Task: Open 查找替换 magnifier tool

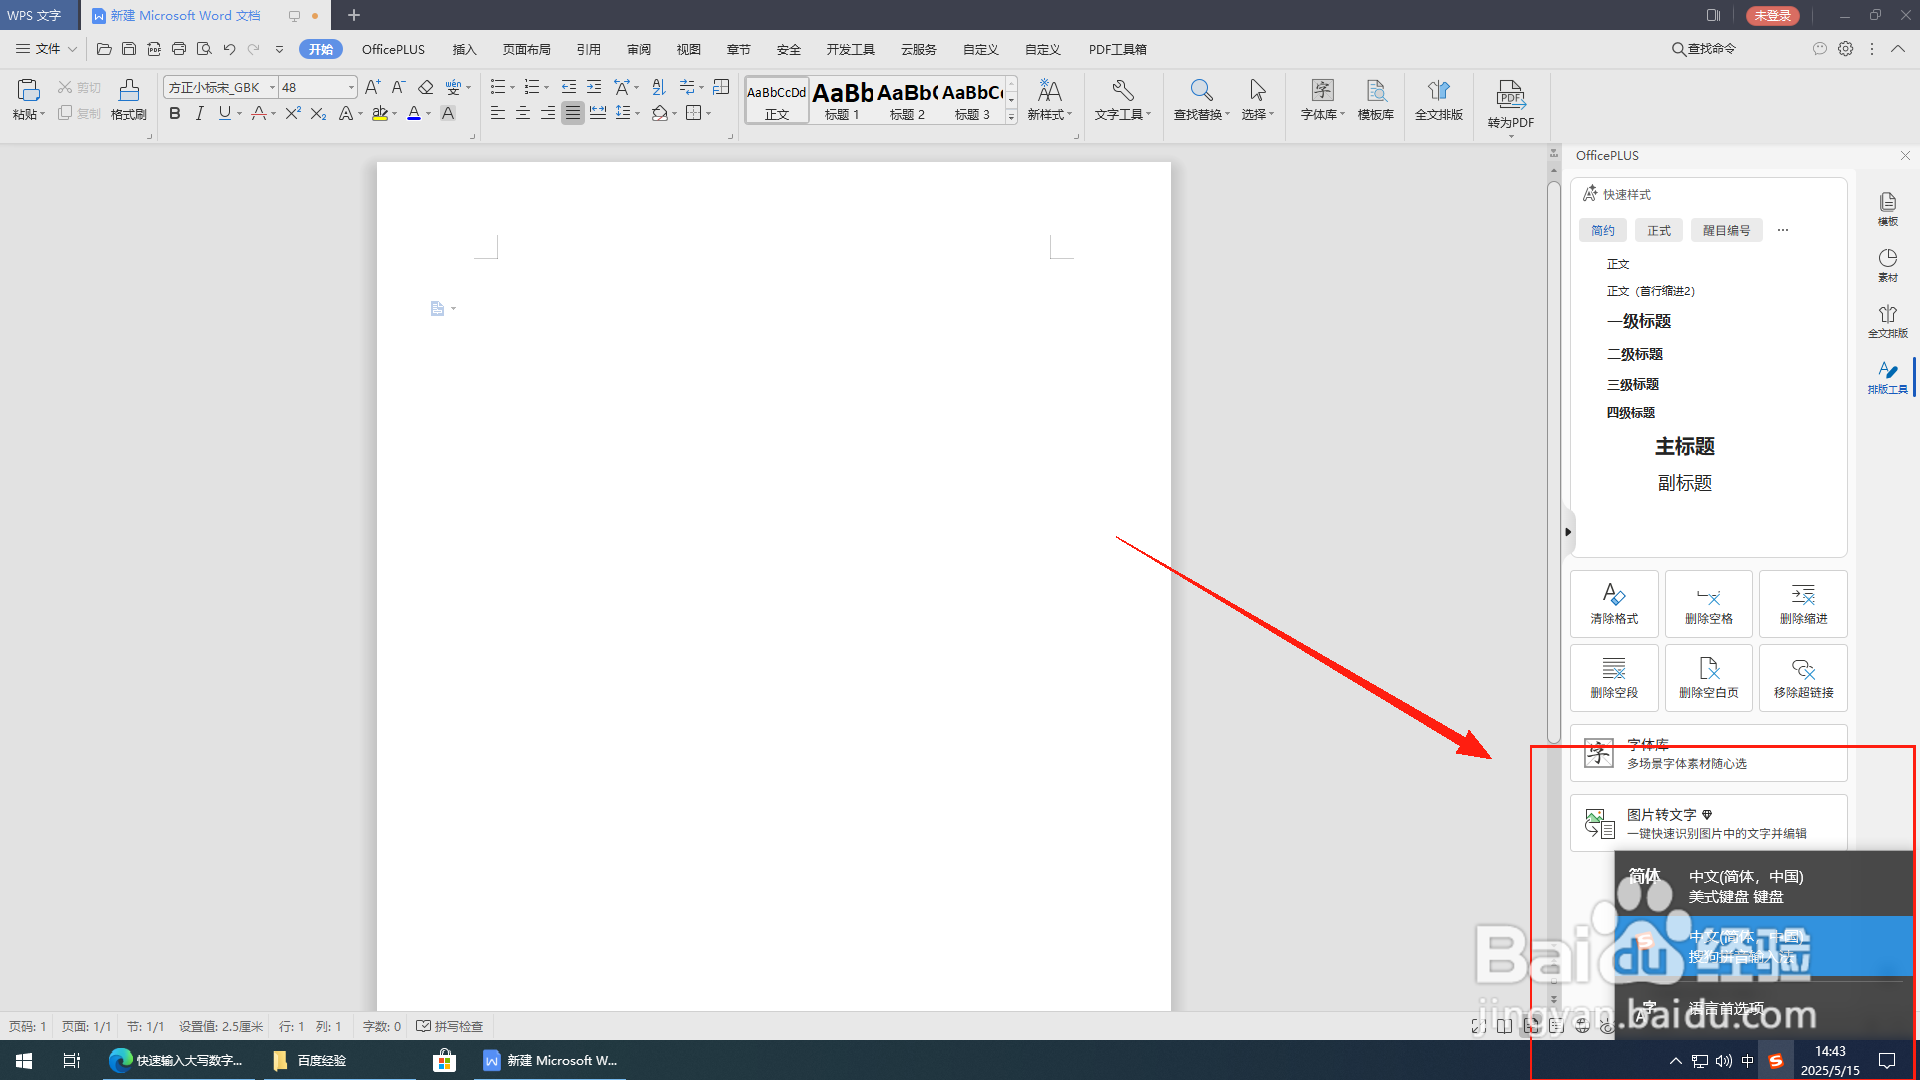Action: coord(1201,98)
